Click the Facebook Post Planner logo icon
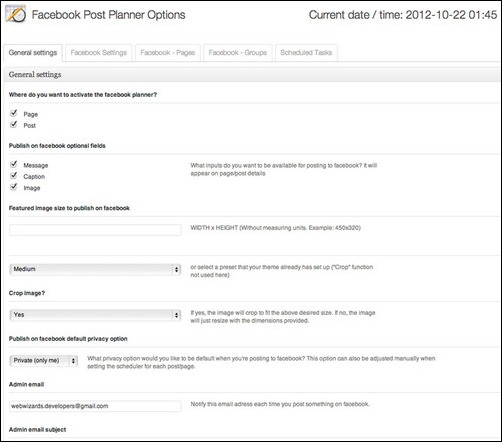The image size is (502, 442). (16, 14)
